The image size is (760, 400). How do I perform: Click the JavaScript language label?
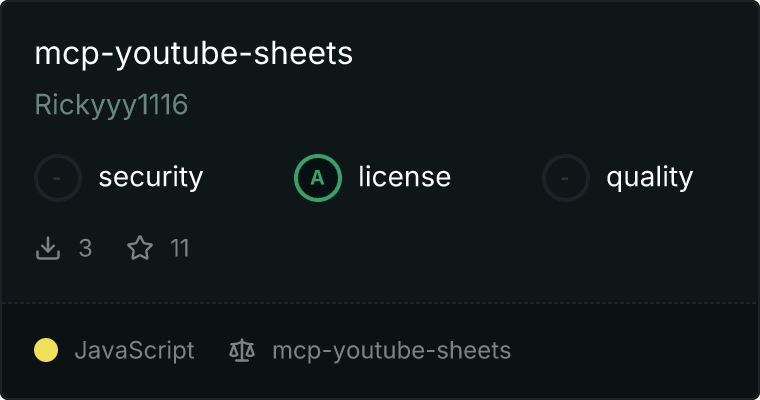[x=134, y=351]
